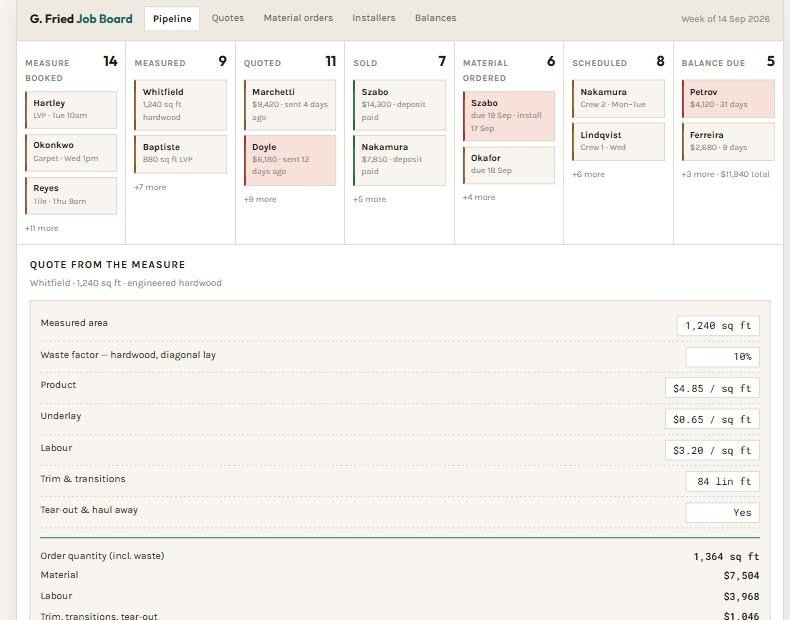Open Nakamura Crew 2 scheduled card
Image resolution: width=790 pixels, height=620 pixels.
coord(618,99)
